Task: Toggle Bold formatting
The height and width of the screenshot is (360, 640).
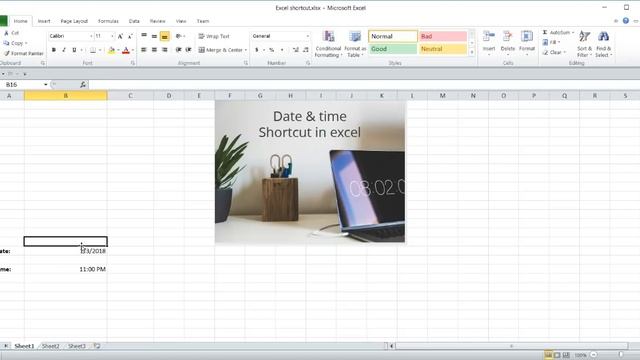Action: pos(53,50)
